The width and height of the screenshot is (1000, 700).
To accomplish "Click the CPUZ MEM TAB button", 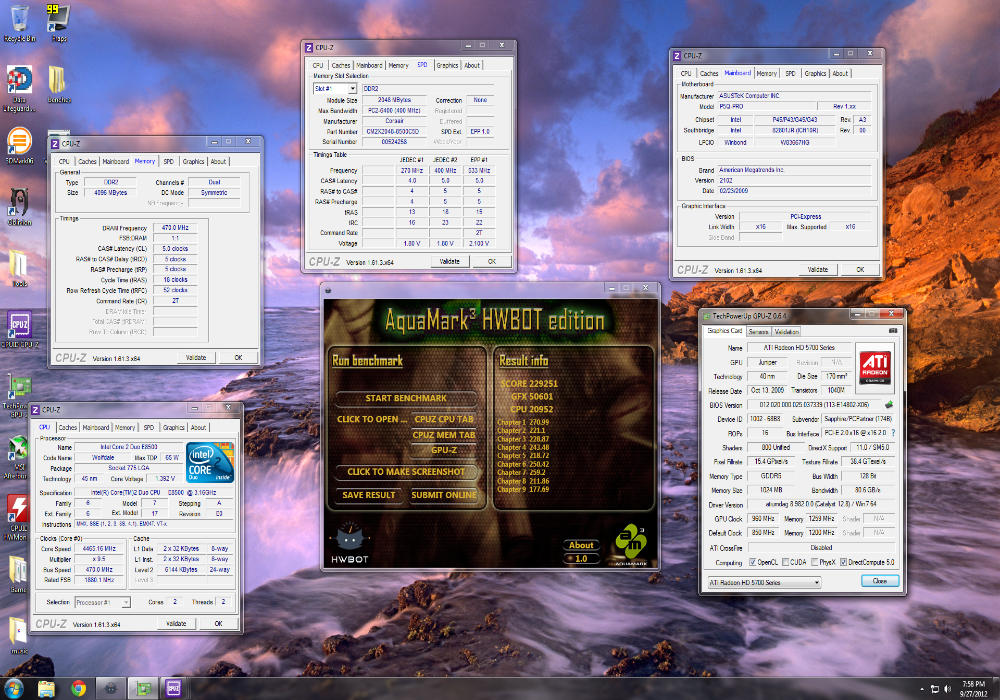I will pyautogui.click(x=444, y=435).
